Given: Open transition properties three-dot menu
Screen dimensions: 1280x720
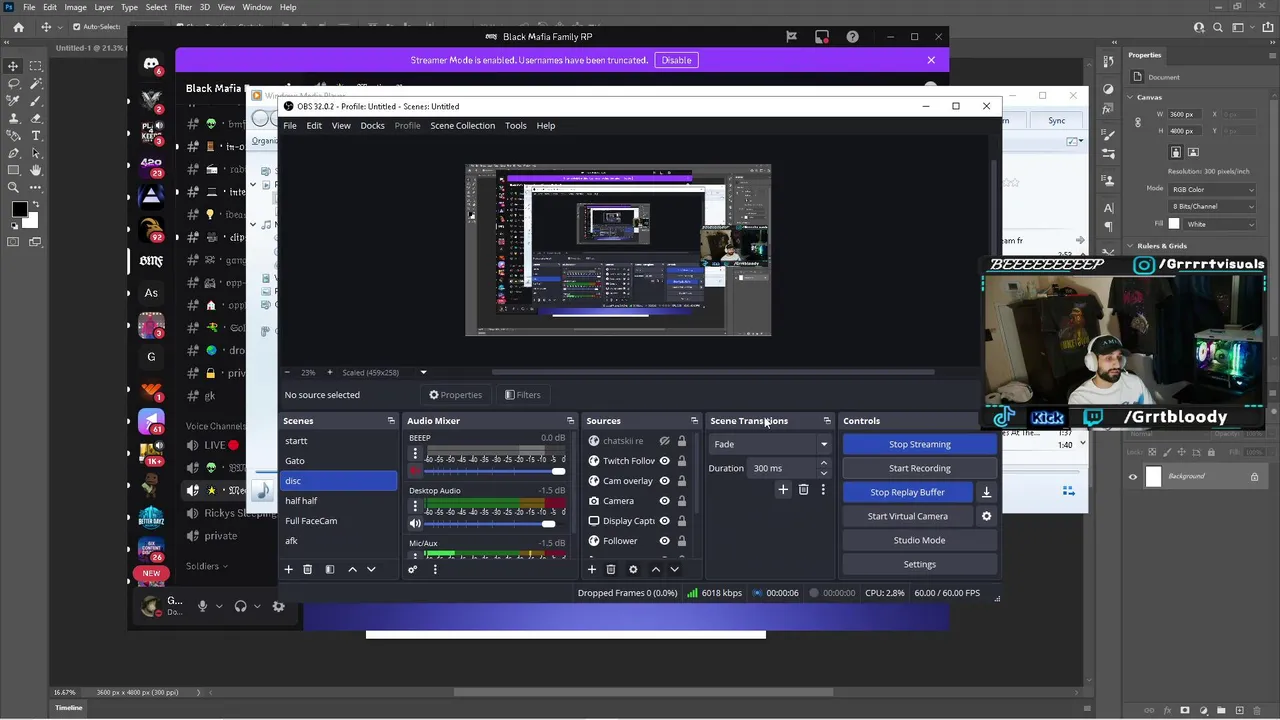Looking at the screenshot, I should click(823, 490).
